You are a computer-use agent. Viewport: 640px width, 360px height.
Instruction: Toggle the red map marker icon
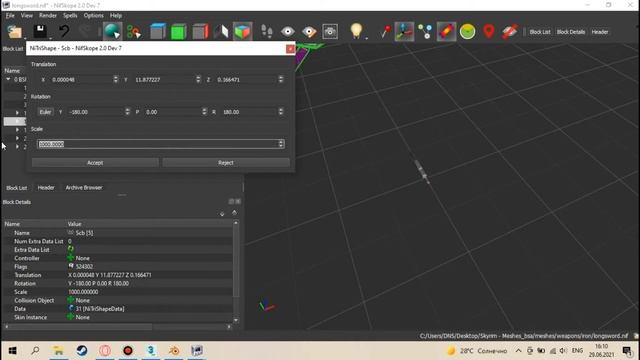click(489, 31)
